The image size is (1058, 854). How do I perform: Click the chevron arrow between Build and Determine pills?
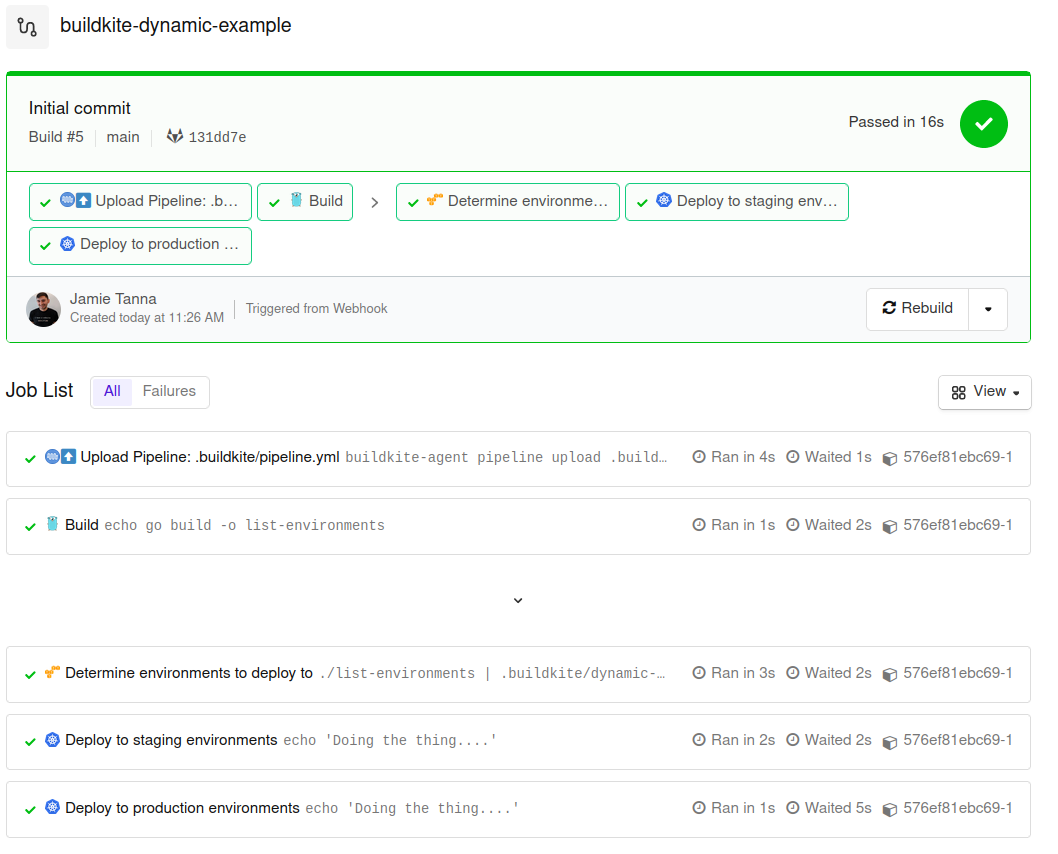374,202
